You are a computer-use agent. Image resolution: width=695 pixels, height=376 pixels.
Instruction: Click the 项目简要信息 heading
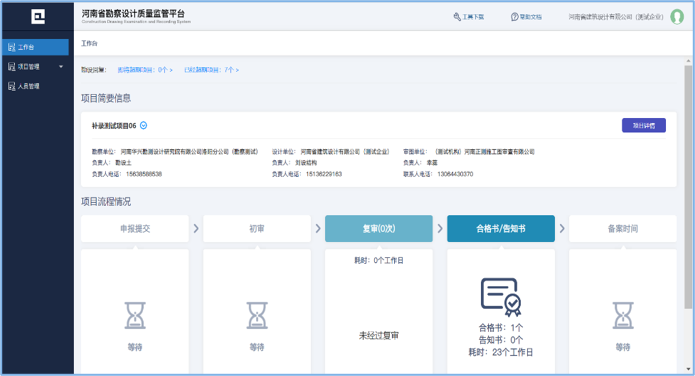coord(106,98)
